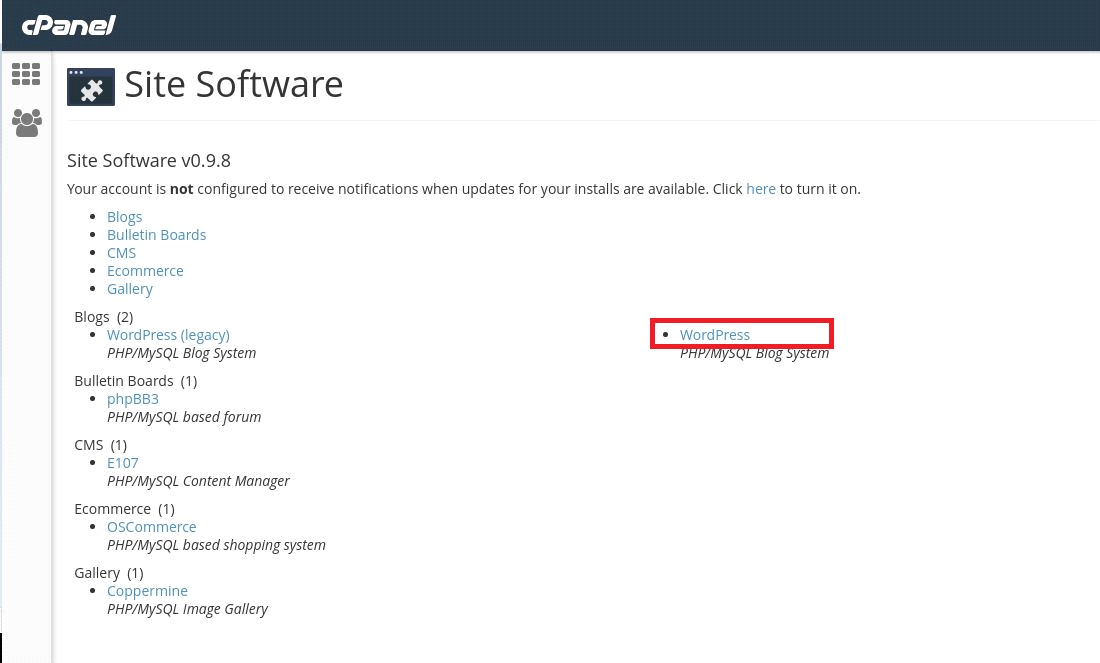Click the user management icon in the sidebar

point(26,122)
